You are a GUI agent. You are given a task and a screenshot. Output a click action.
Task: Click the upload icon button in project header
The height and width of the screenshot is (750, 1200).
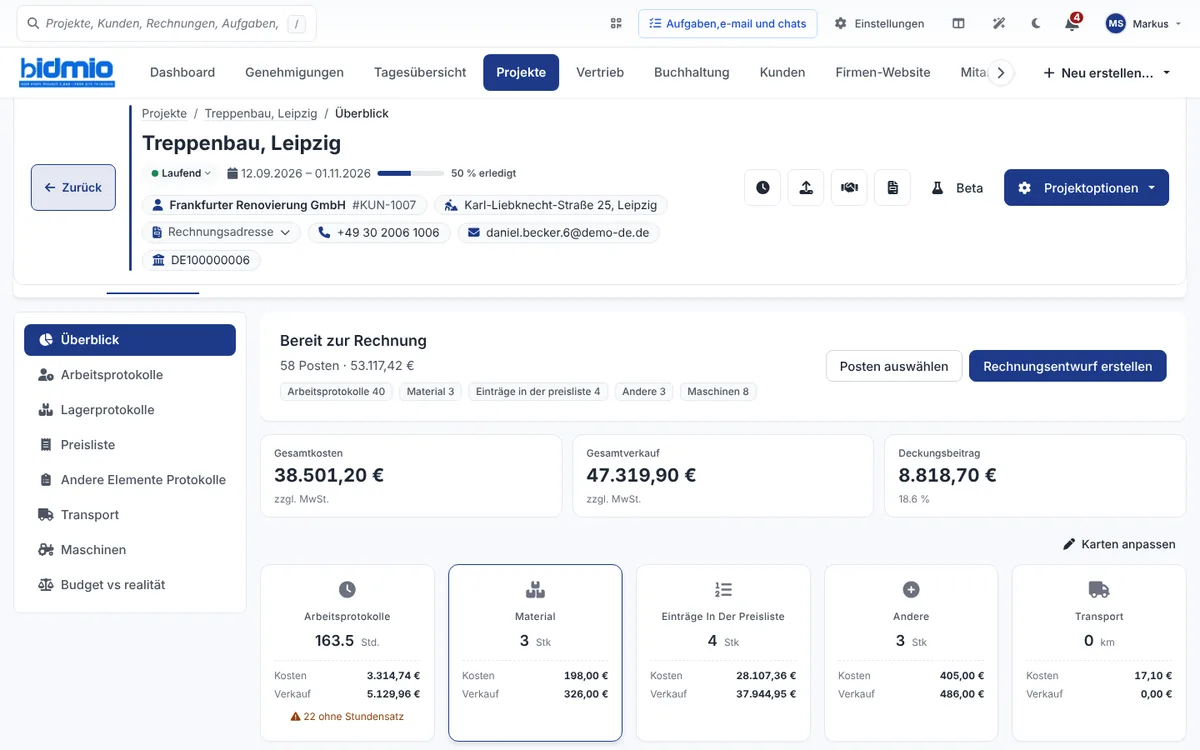point(806,188)
